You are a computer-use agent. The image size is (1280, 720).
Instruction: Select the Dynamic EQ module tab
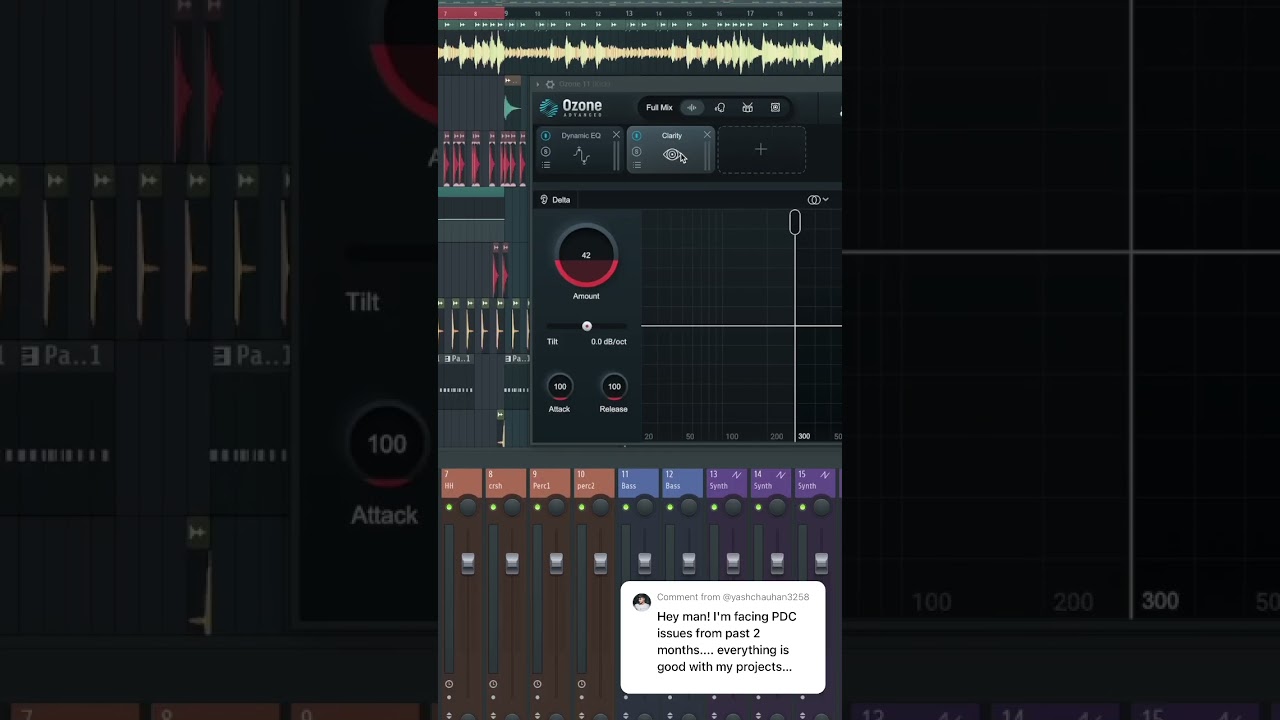[580, 150]
